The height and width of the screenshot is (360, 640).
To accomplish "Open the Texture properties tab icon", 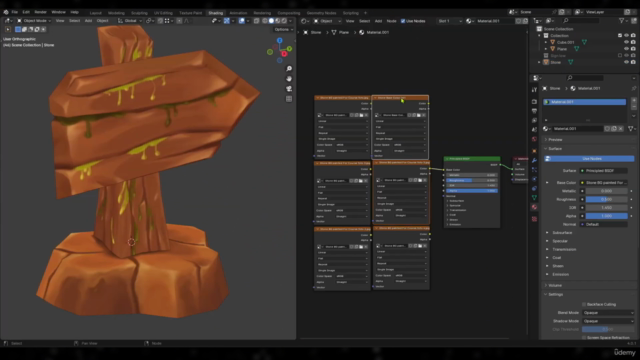I will [534, 219].
